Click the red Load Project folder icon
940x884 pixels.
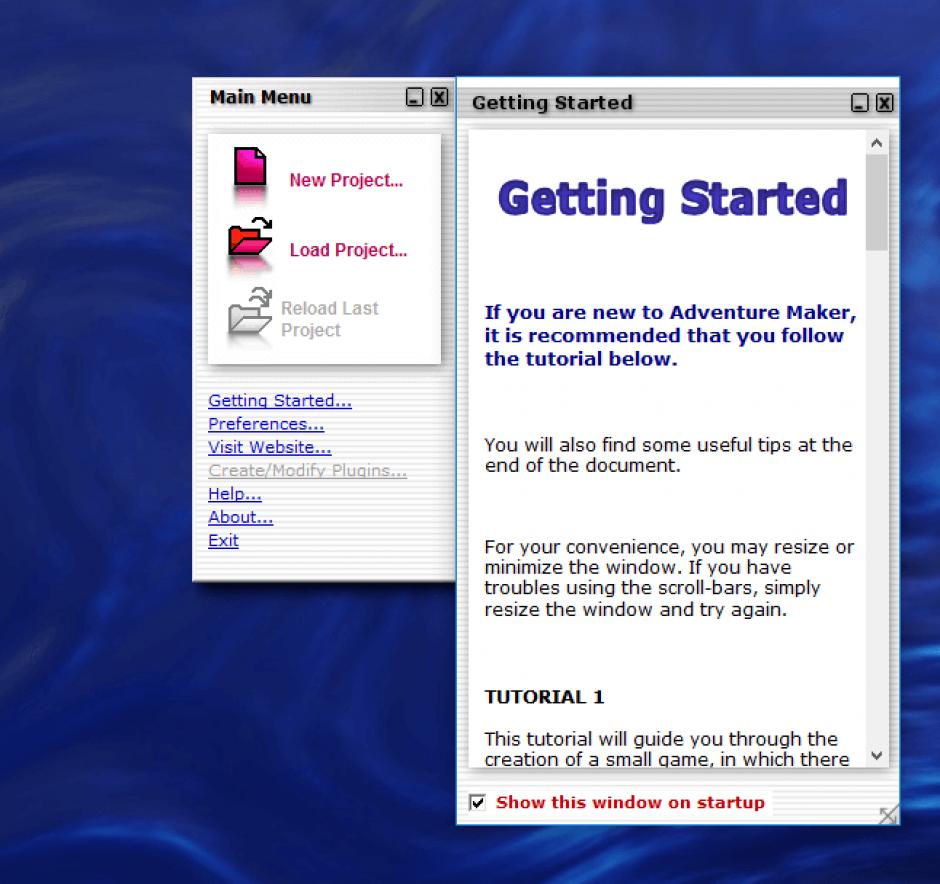click(x=250, y=237)
